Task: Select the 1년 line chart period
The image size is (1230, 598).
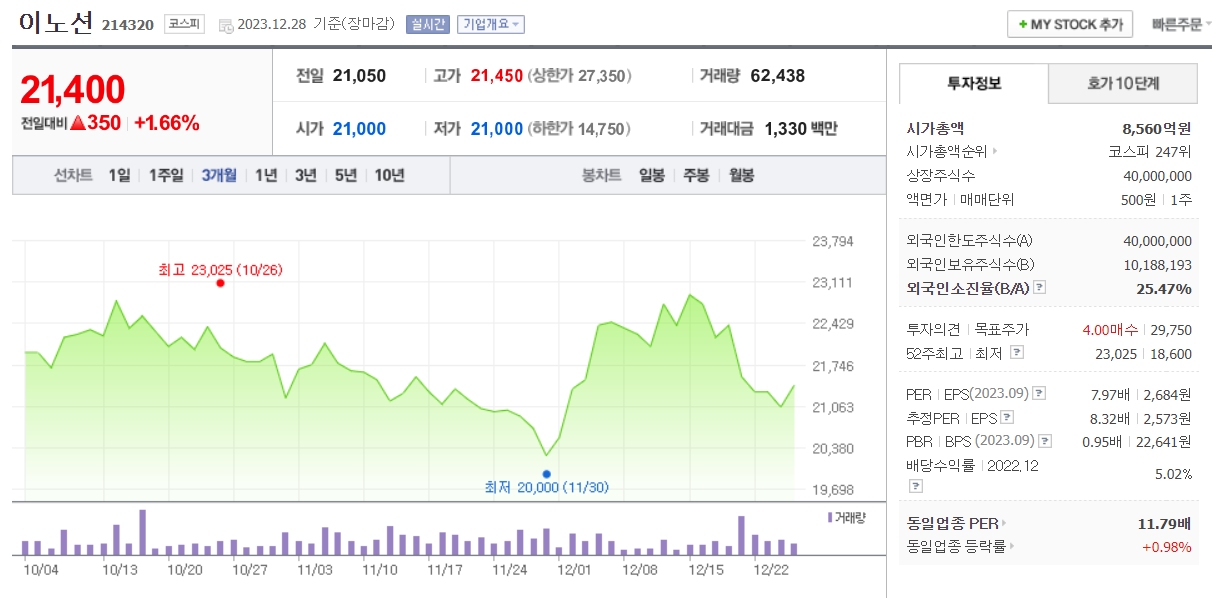Action: click(266, 175)
